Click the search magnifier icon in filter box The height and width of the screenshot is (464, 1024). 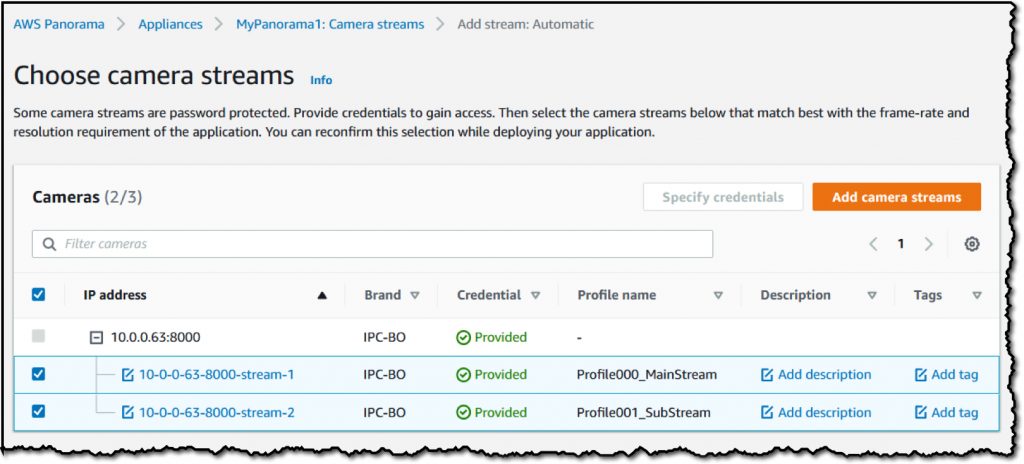coord(49,244)
